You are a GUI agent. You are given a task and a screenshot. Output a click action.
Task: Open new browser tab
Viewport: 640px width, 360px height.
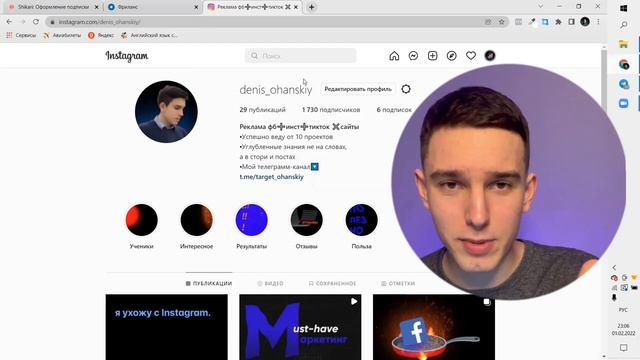[x=311, y=7]
